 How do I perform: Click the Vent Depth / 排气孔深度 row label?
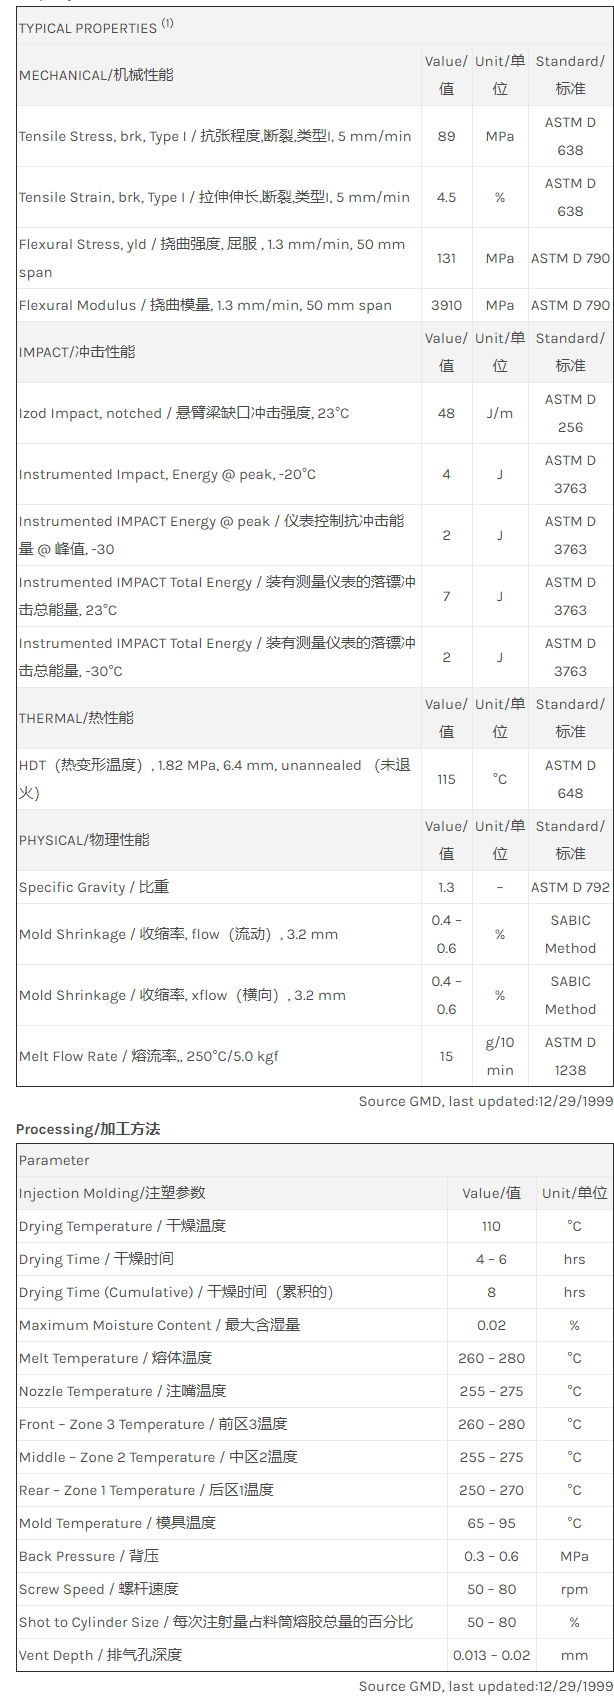[100, 1655]
